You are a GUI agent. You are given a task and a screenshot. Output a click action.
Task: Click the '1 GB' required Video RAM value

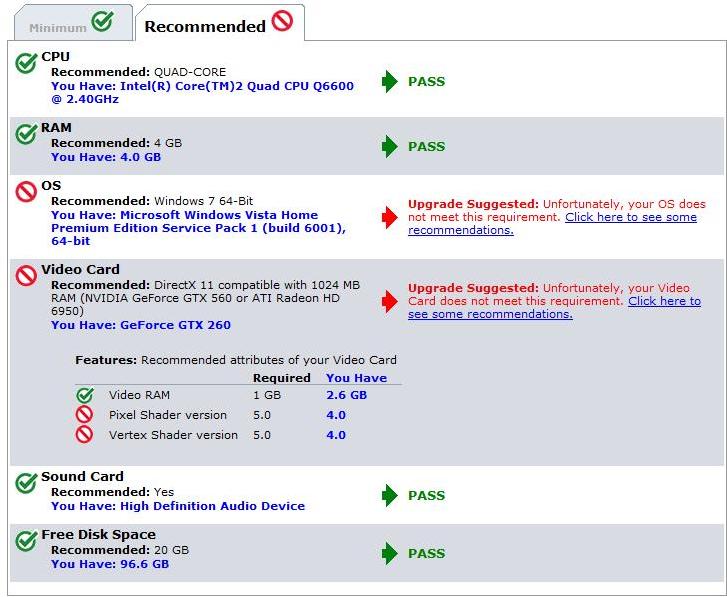point(267,395)
